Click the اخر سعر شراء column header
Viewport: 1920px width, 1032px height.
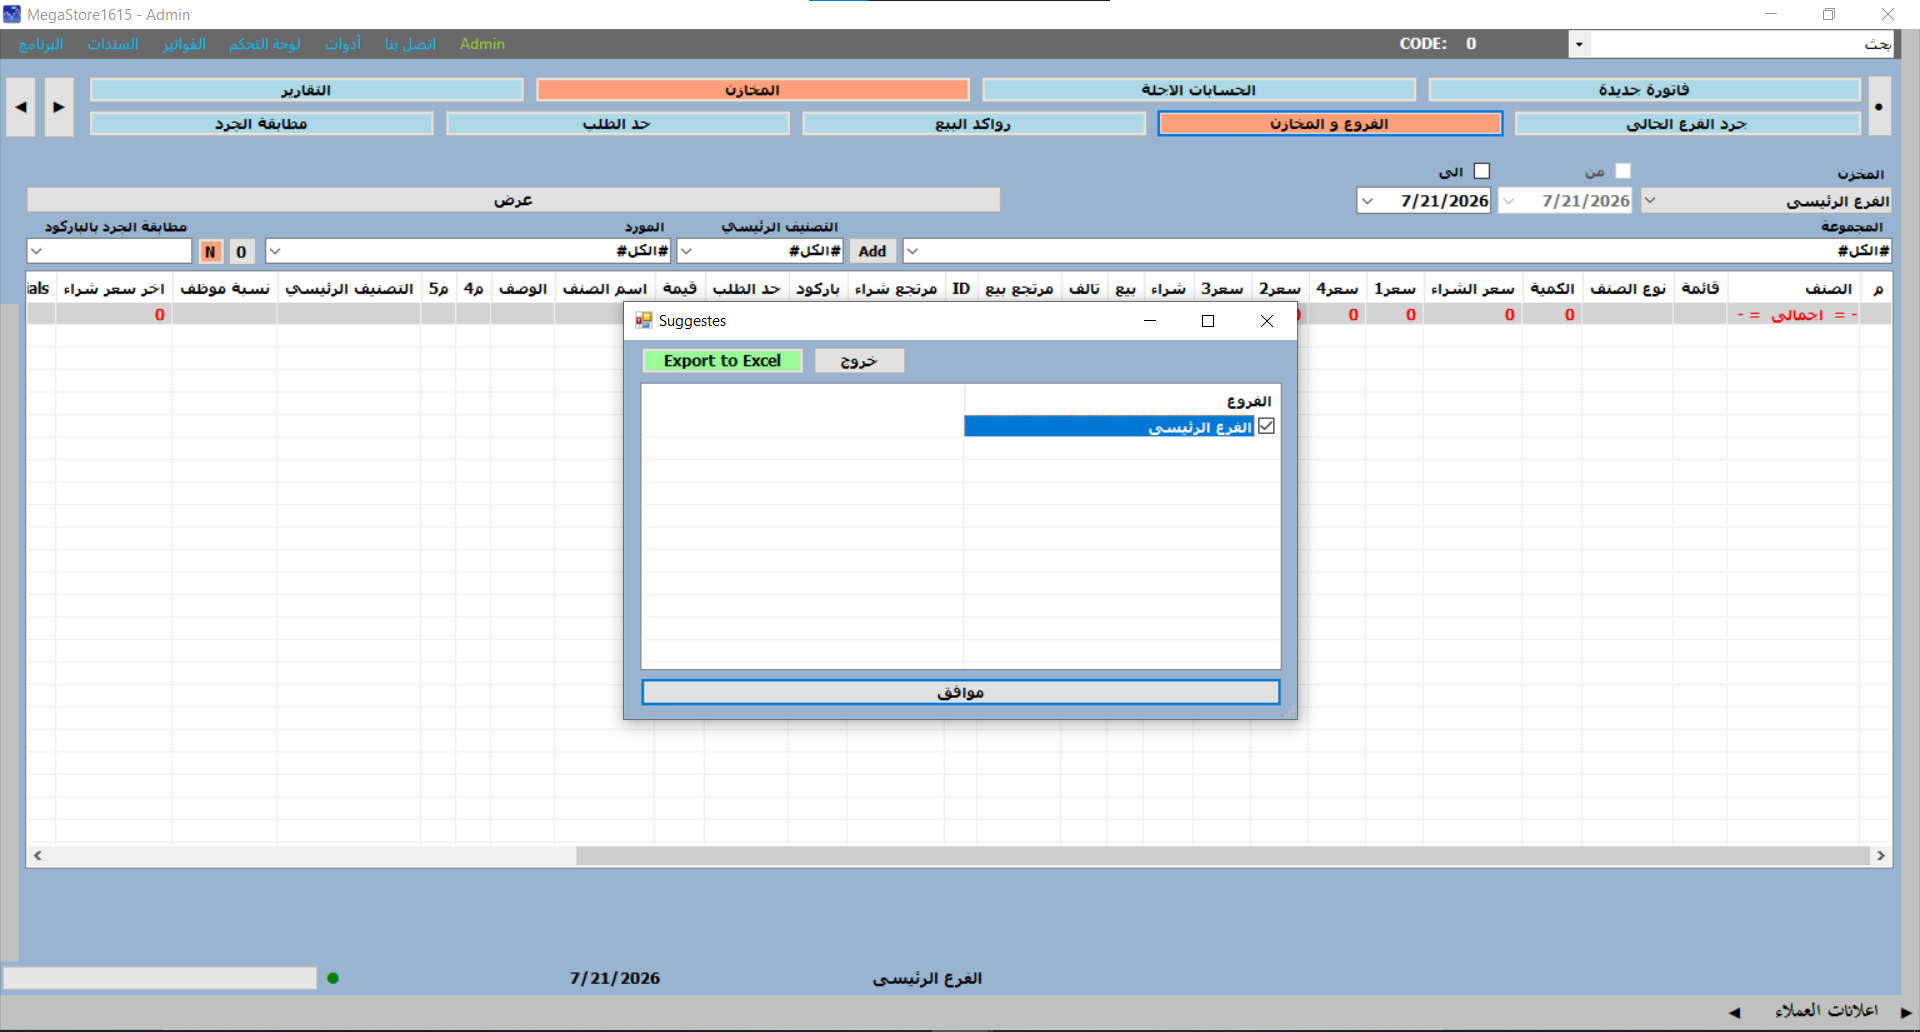point(114,288)
